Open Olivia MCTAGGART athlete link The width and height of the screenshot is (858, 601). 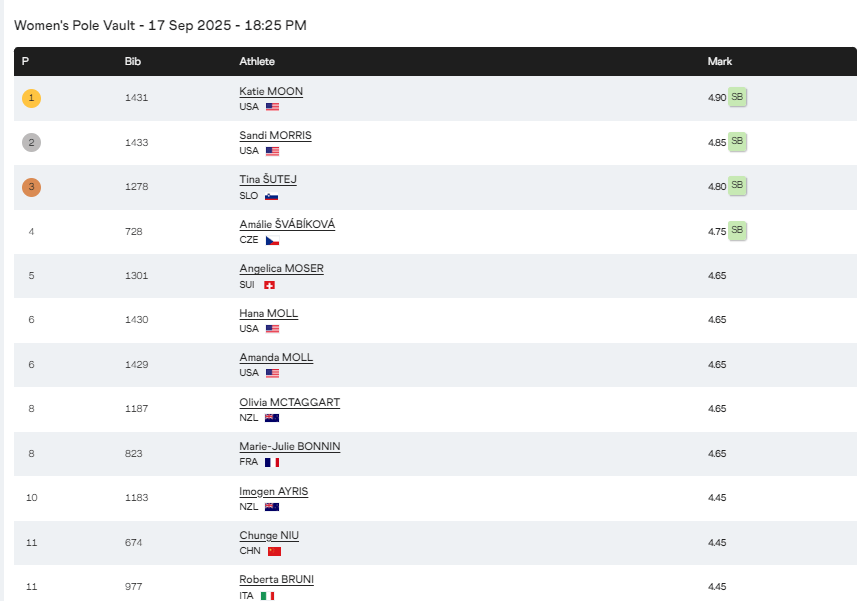(x=289, y=402)
